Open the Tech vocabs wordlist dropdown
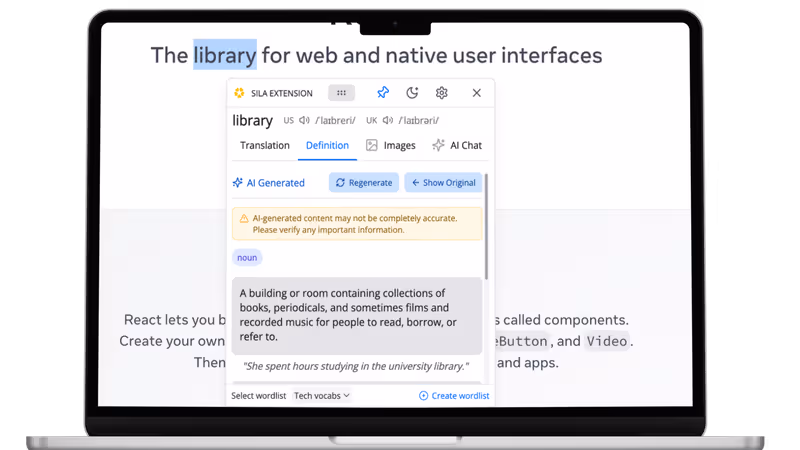This screenshot has width=800, height=450. [x=321, y=395]
